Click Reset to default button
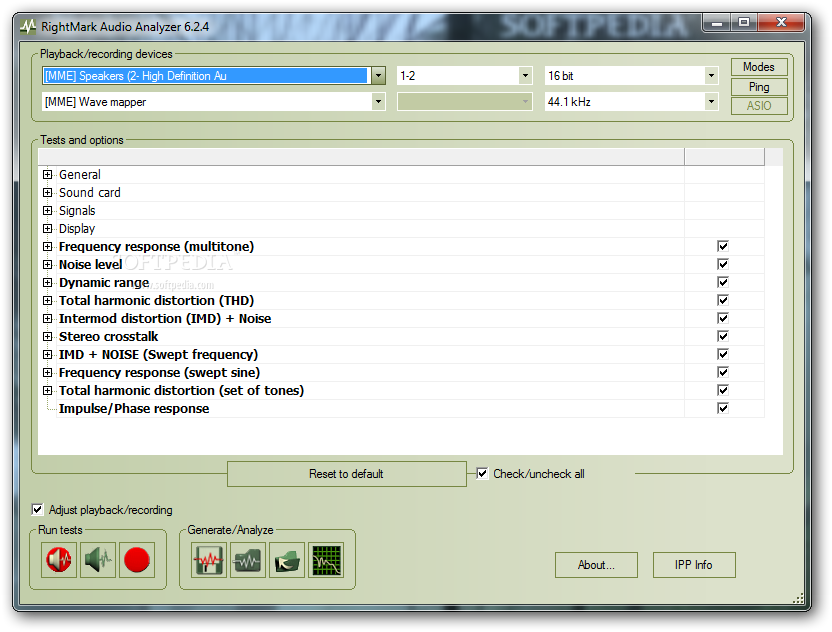832x632 pixels. 346,474
